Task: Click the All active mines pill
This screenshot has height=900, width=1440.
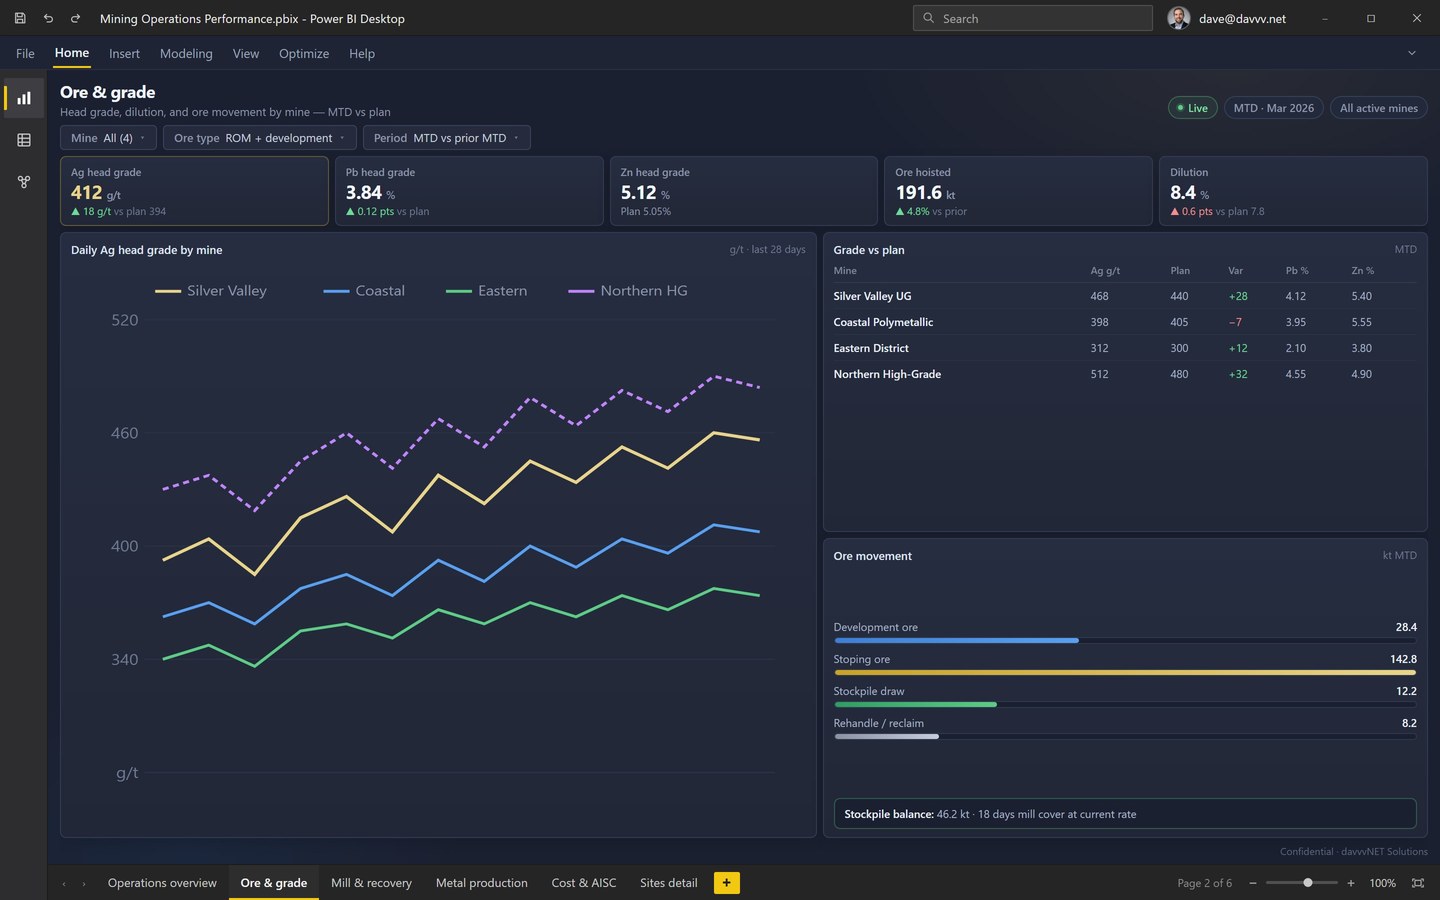Action: click(1379, 108)
